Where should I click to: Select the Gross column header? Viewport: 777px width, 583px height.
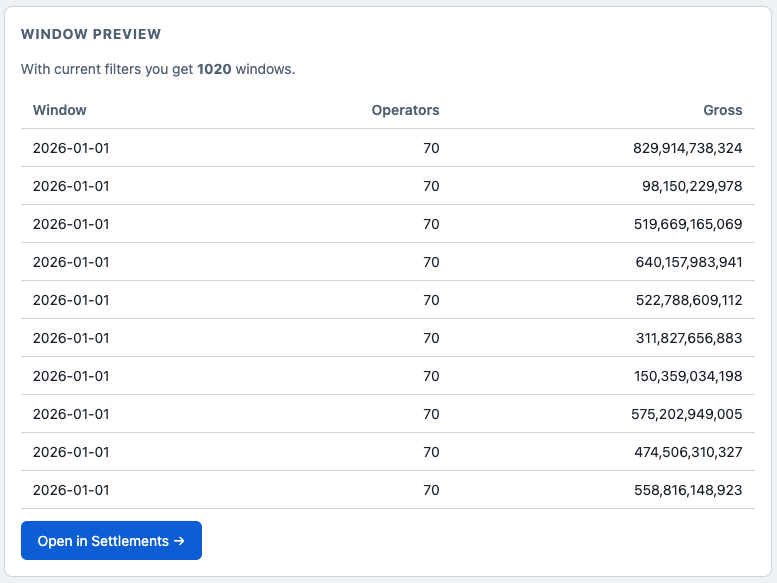[x=722, y=110]
